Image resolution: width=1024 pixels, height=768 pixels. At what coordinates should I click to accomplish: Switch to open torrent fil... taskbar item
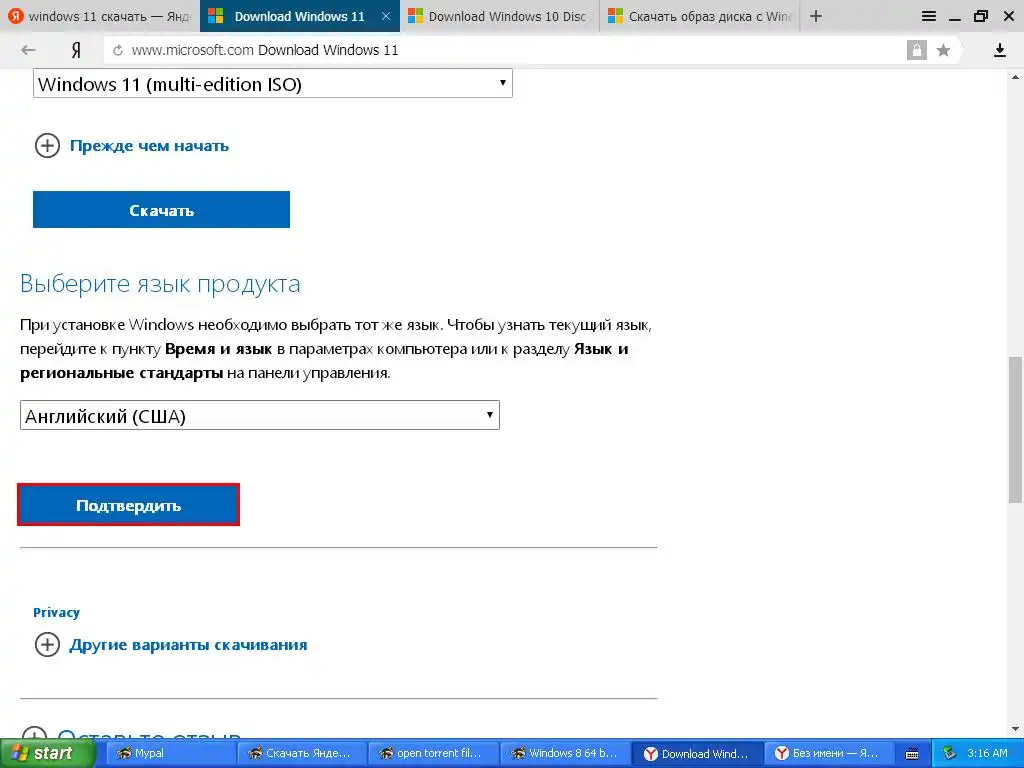432,753
